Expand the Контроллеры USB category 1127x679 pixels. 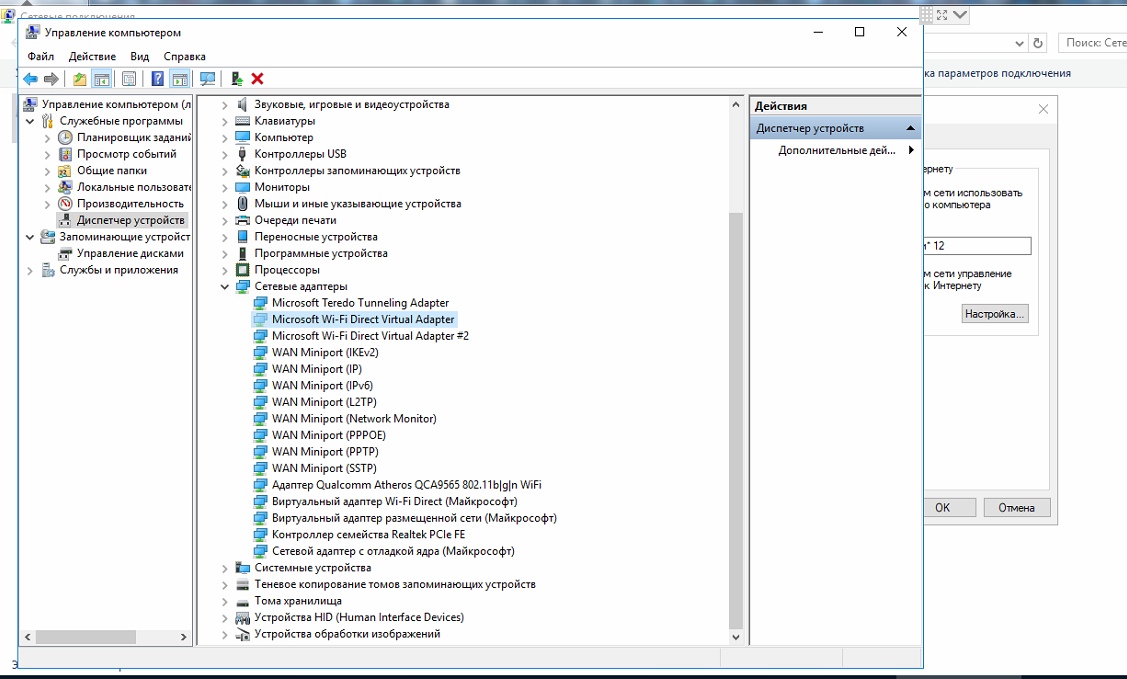tap(225, 154)
